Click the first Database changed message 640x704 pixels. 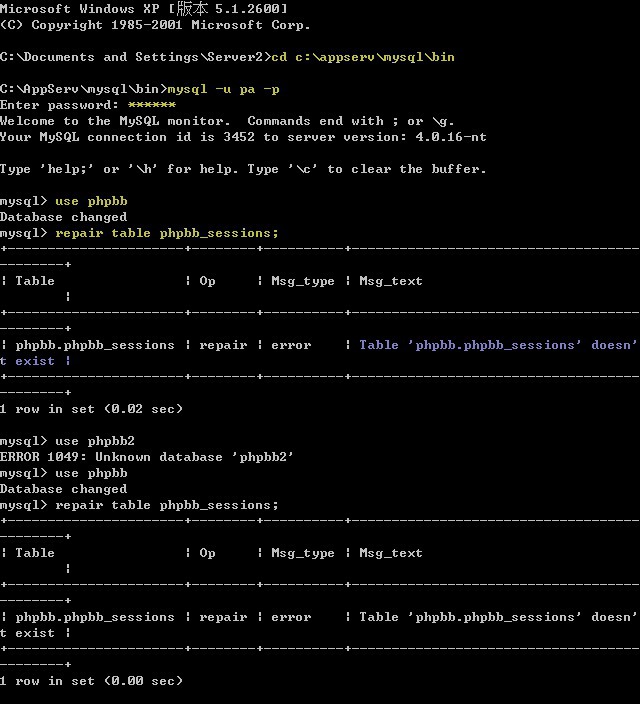point(63,217)
